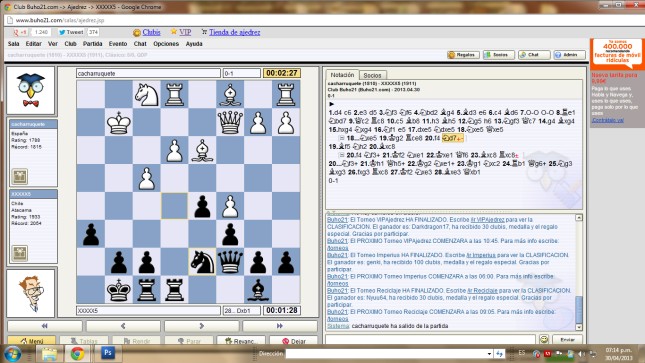Step back one move with the left arrow
This screenshot has width=645, height=363.
pyautogui.click(x=123, y=326)
